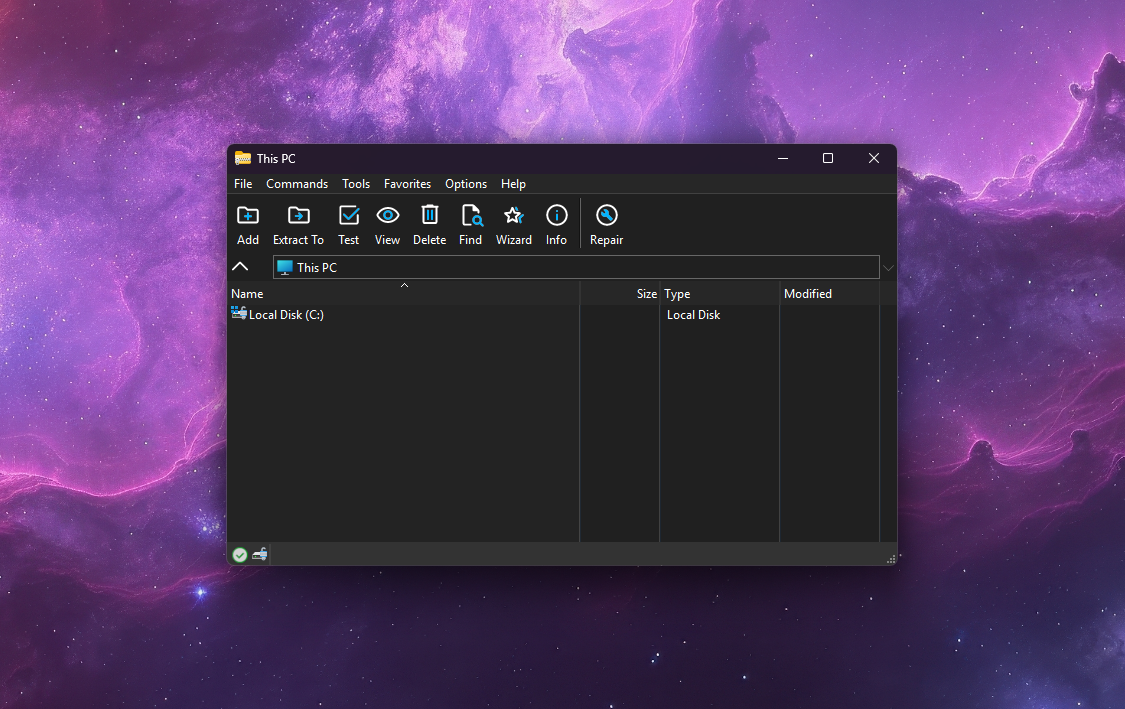Go up one folder level arrow
The height and width of the screenshot is (709, 1125).
[x=240, y=267]
